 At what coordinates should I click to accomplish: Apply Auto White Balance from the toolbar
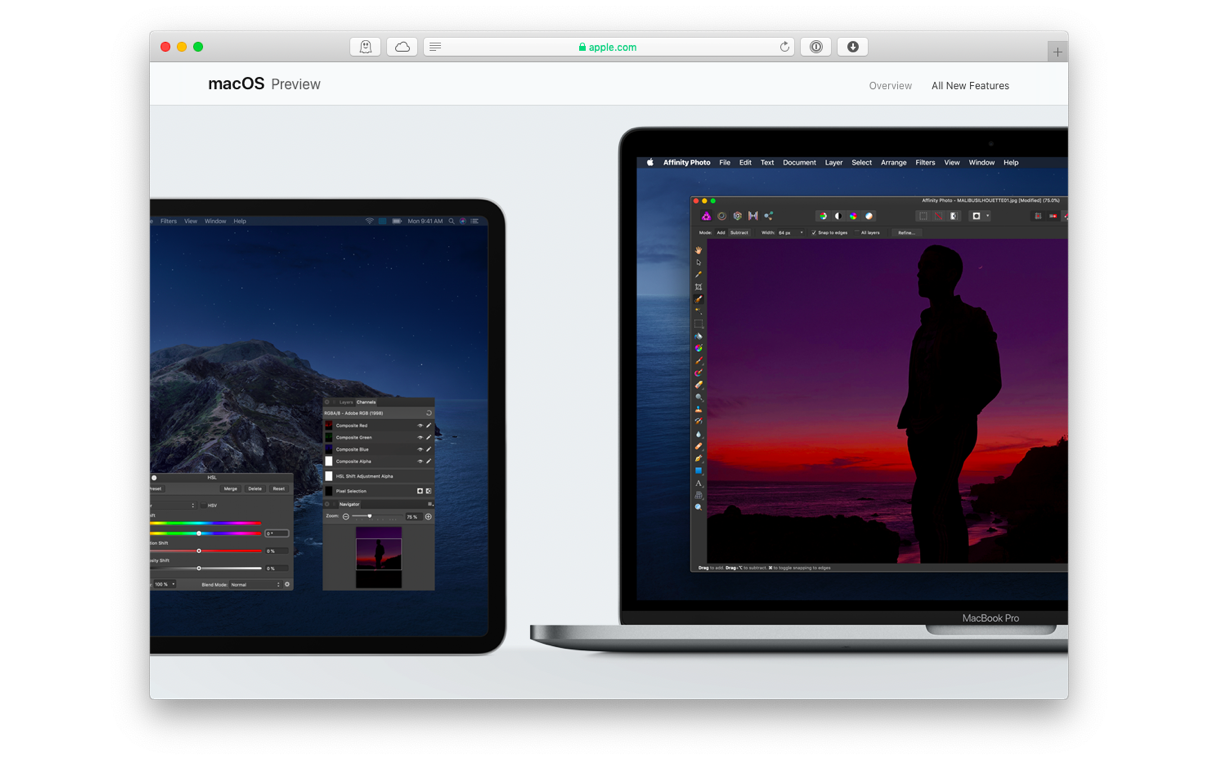point(869,216)
